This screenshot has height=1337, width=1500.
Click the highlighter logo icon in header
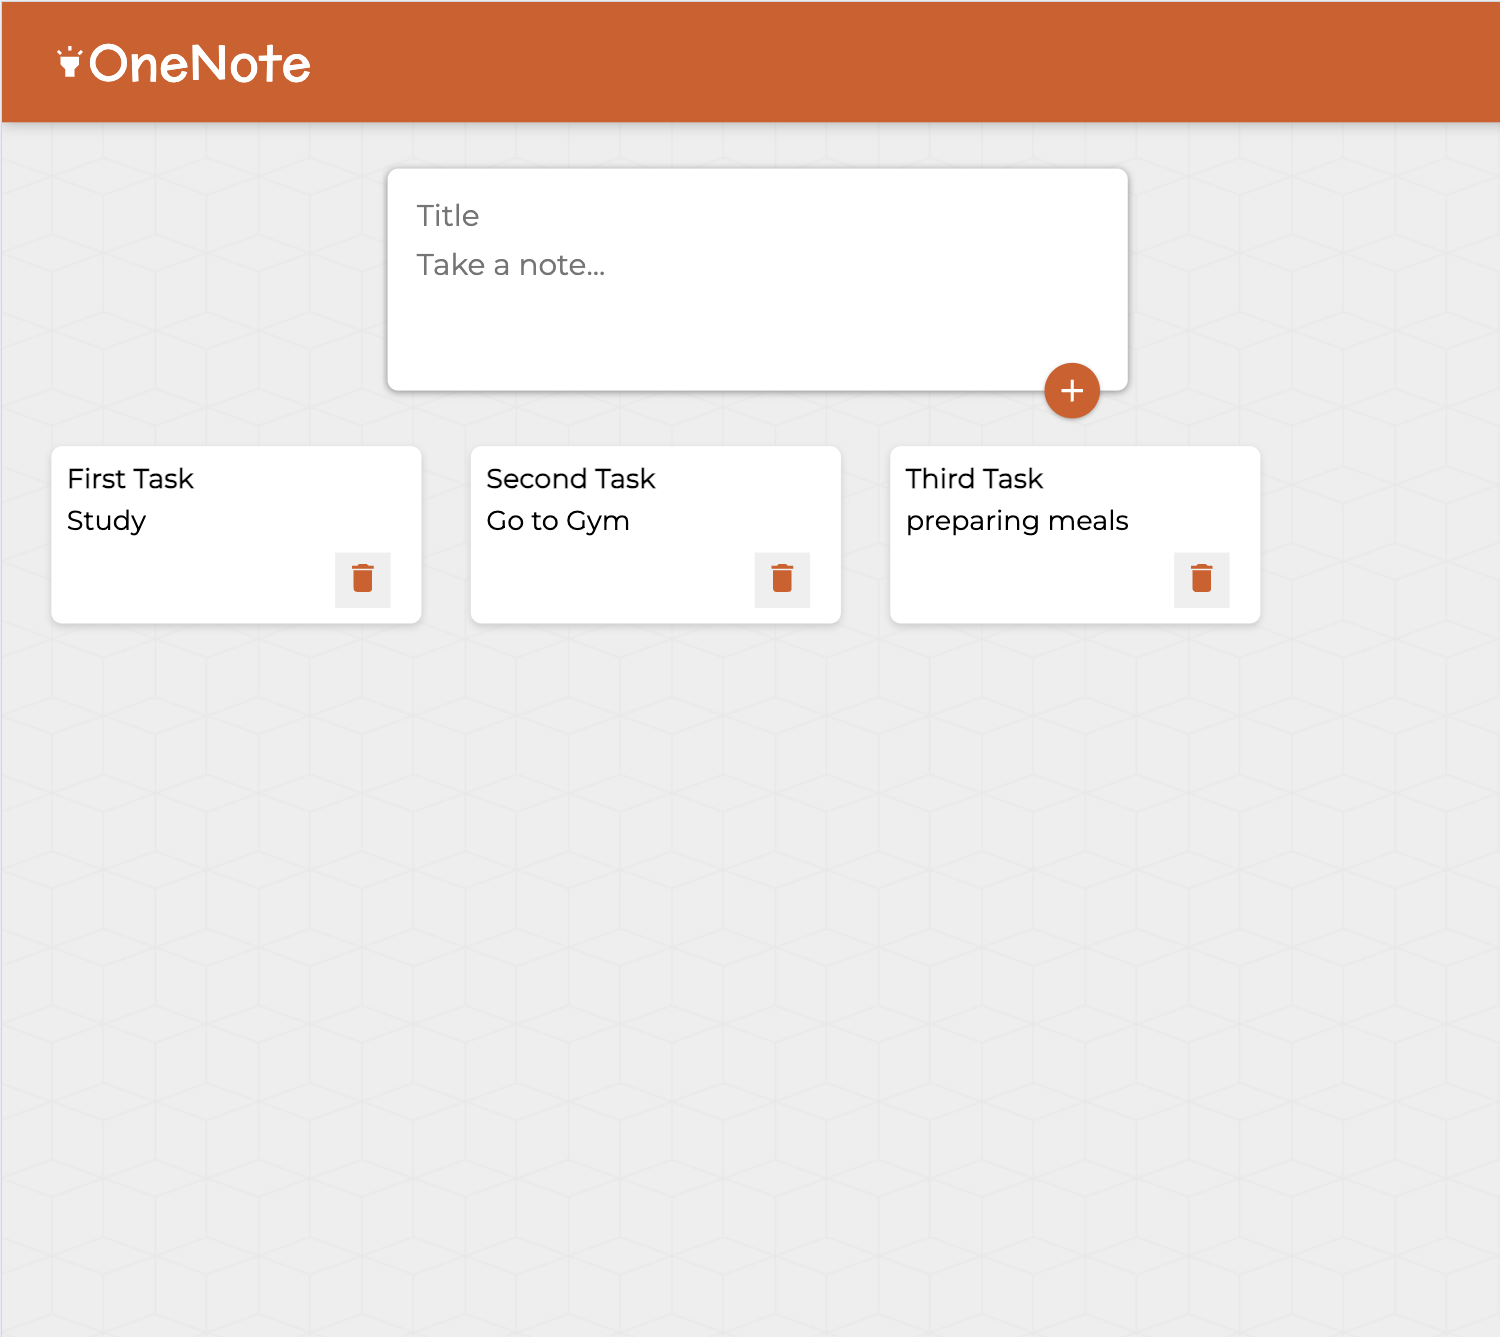69,63
